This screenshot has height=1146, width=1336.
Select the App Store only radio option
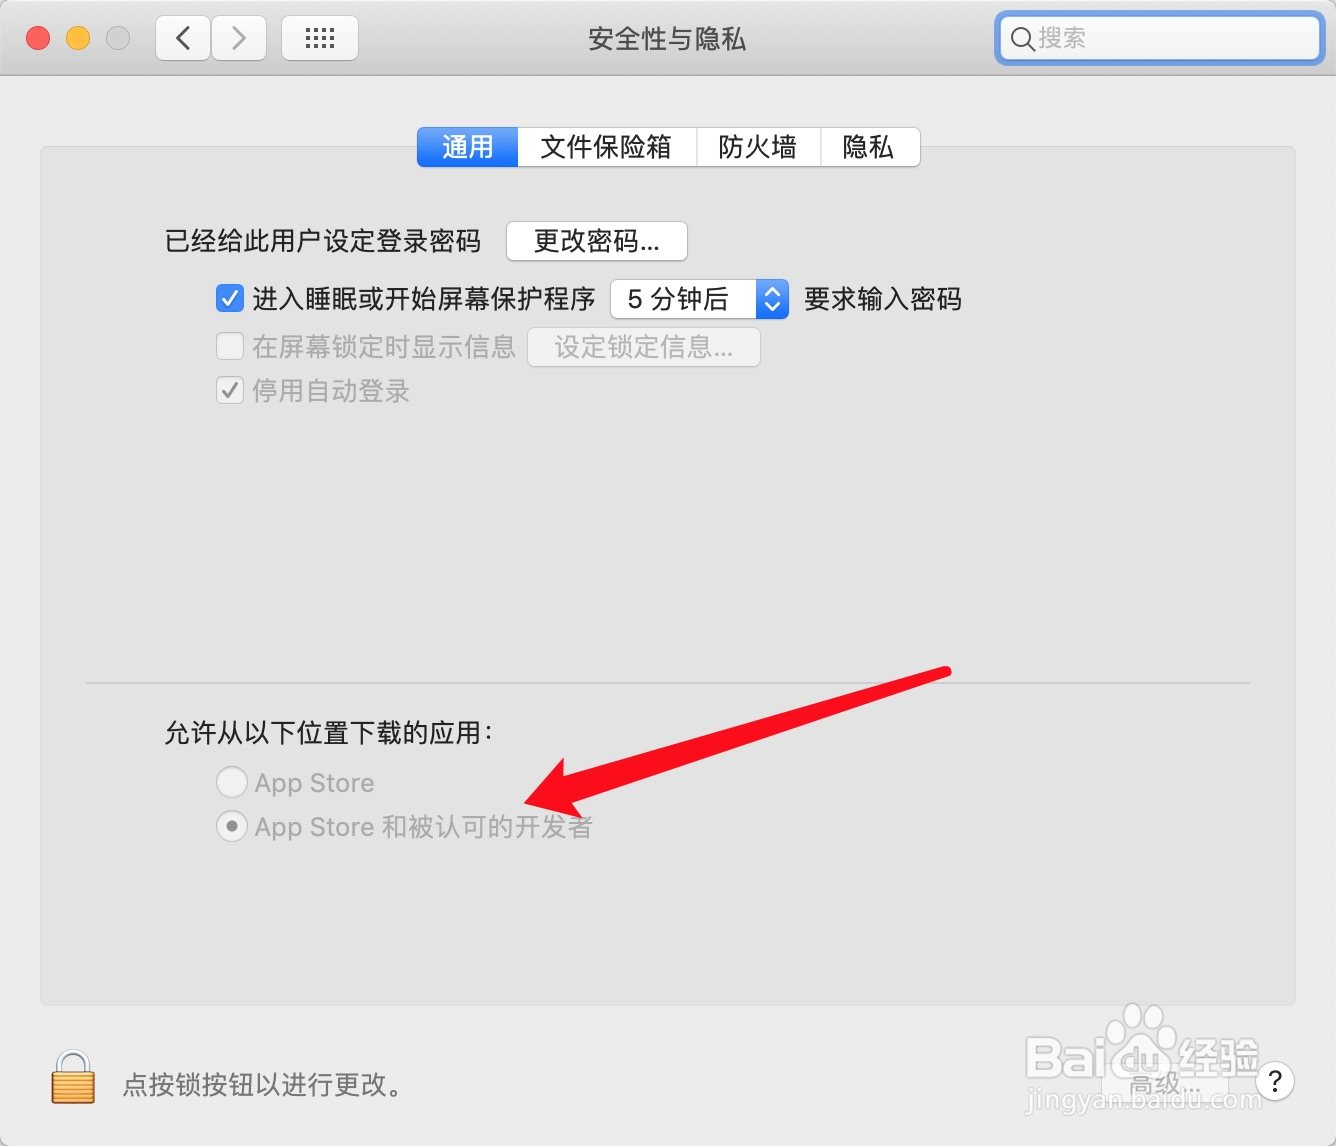click(x=232, y=782)
